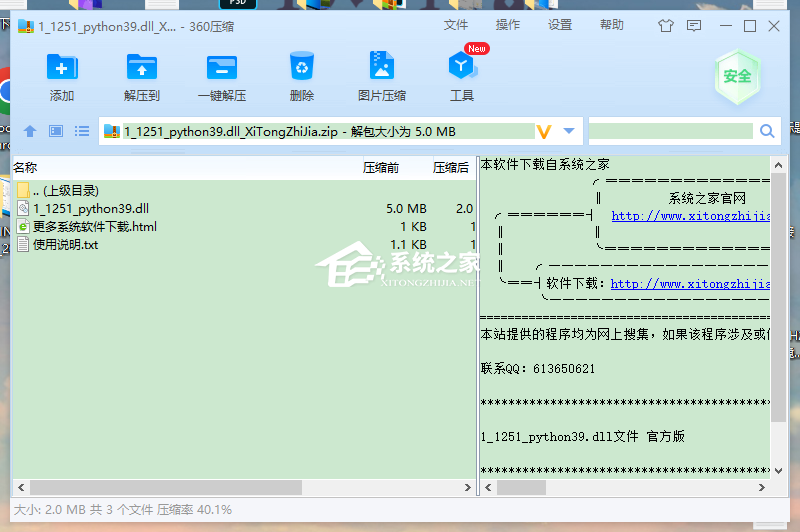Viewport: 800px width, 532px height.
Task: Open the 软件下载 http link
Action: (690, 284)
